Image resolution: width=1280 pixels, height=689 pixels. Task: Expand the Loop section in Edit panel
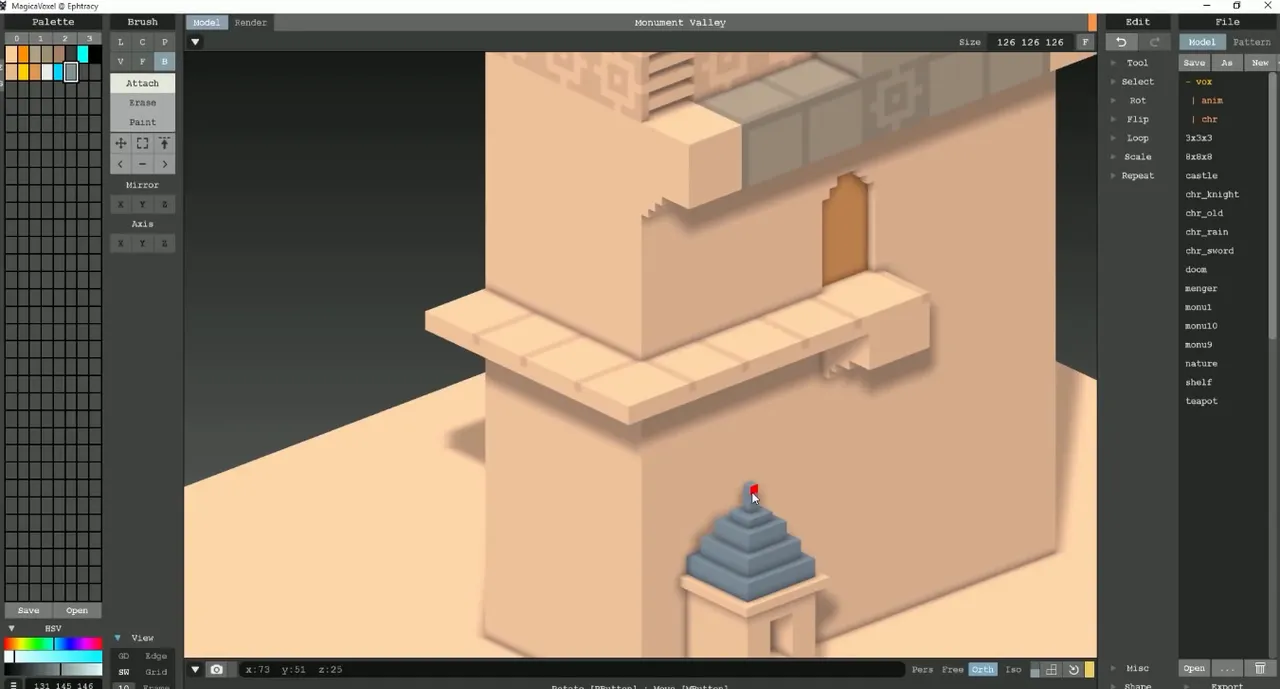pyautogui.click(x=1138, y=138)
